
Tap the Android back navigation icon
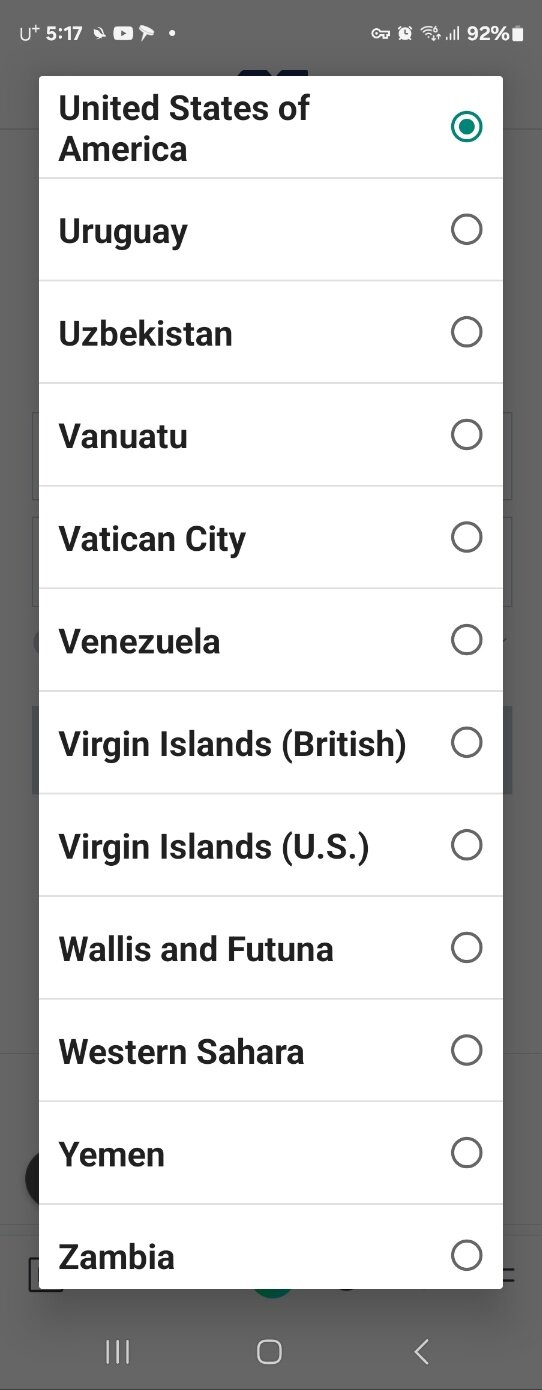(x=421, y=1352)
